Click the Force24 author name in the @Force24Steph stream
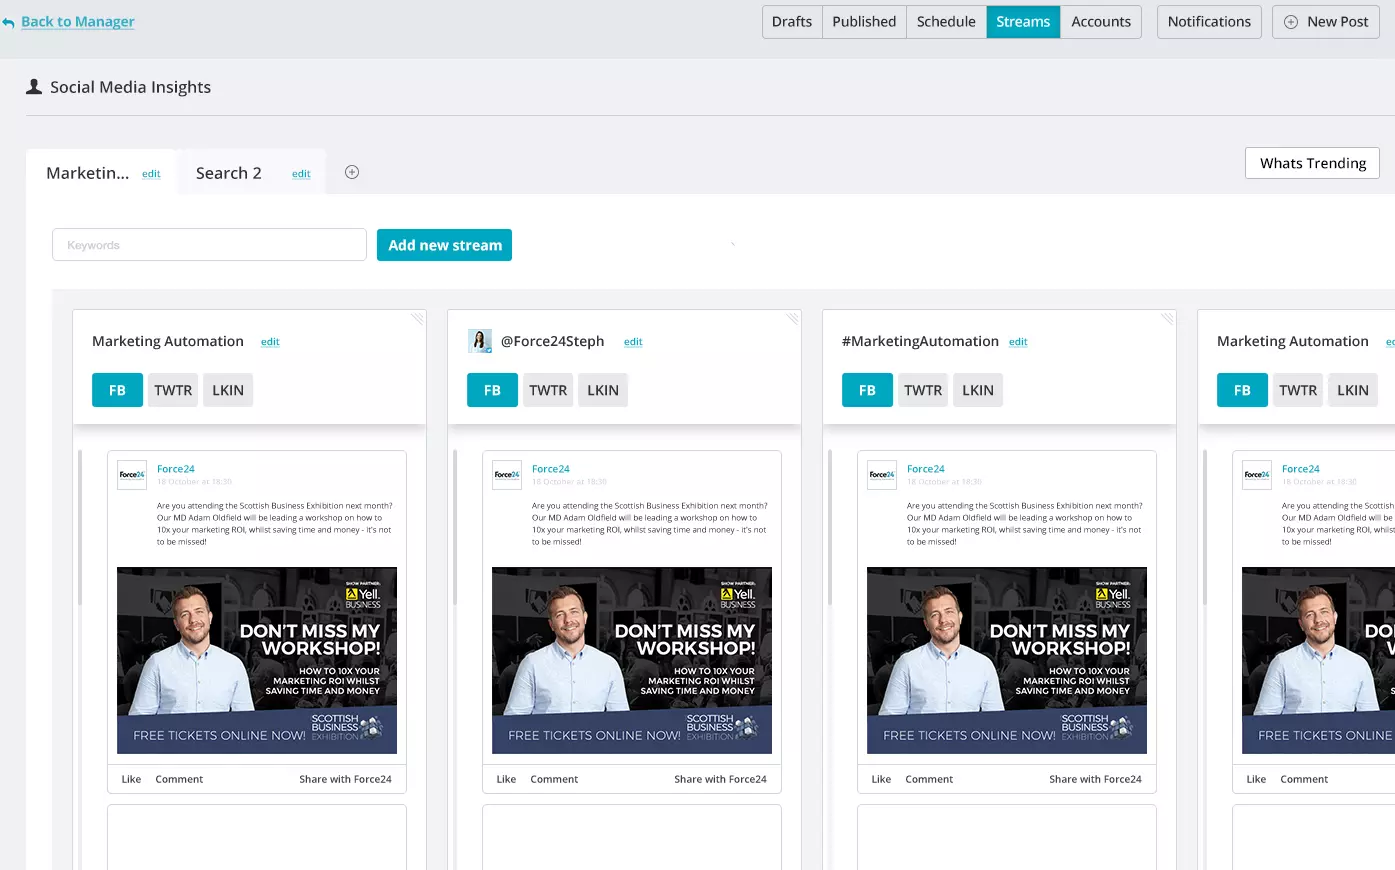Screen dimensions: 1395x870 point(551,469)
